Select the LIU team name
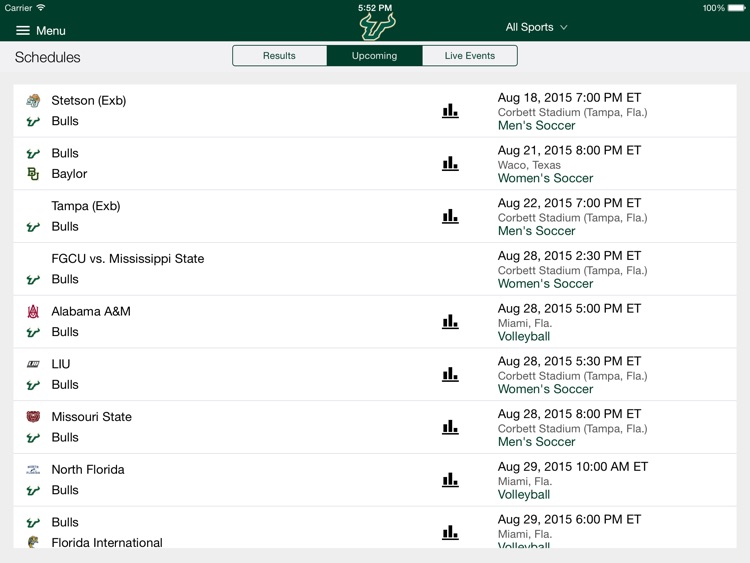The width and height of the screenshot is (750, 563). coord(61,364)
